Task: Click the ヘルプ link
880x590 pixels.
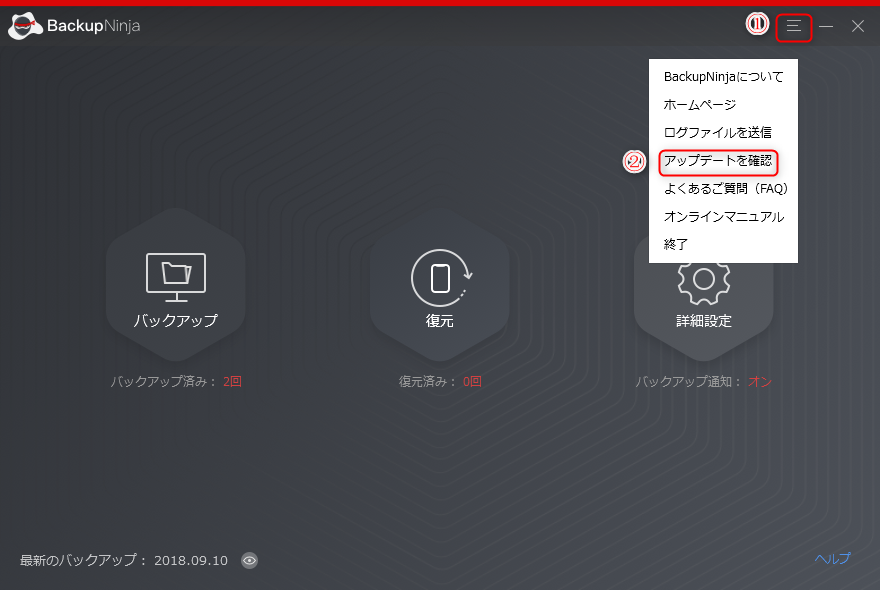Action: [x=833, y=559]
